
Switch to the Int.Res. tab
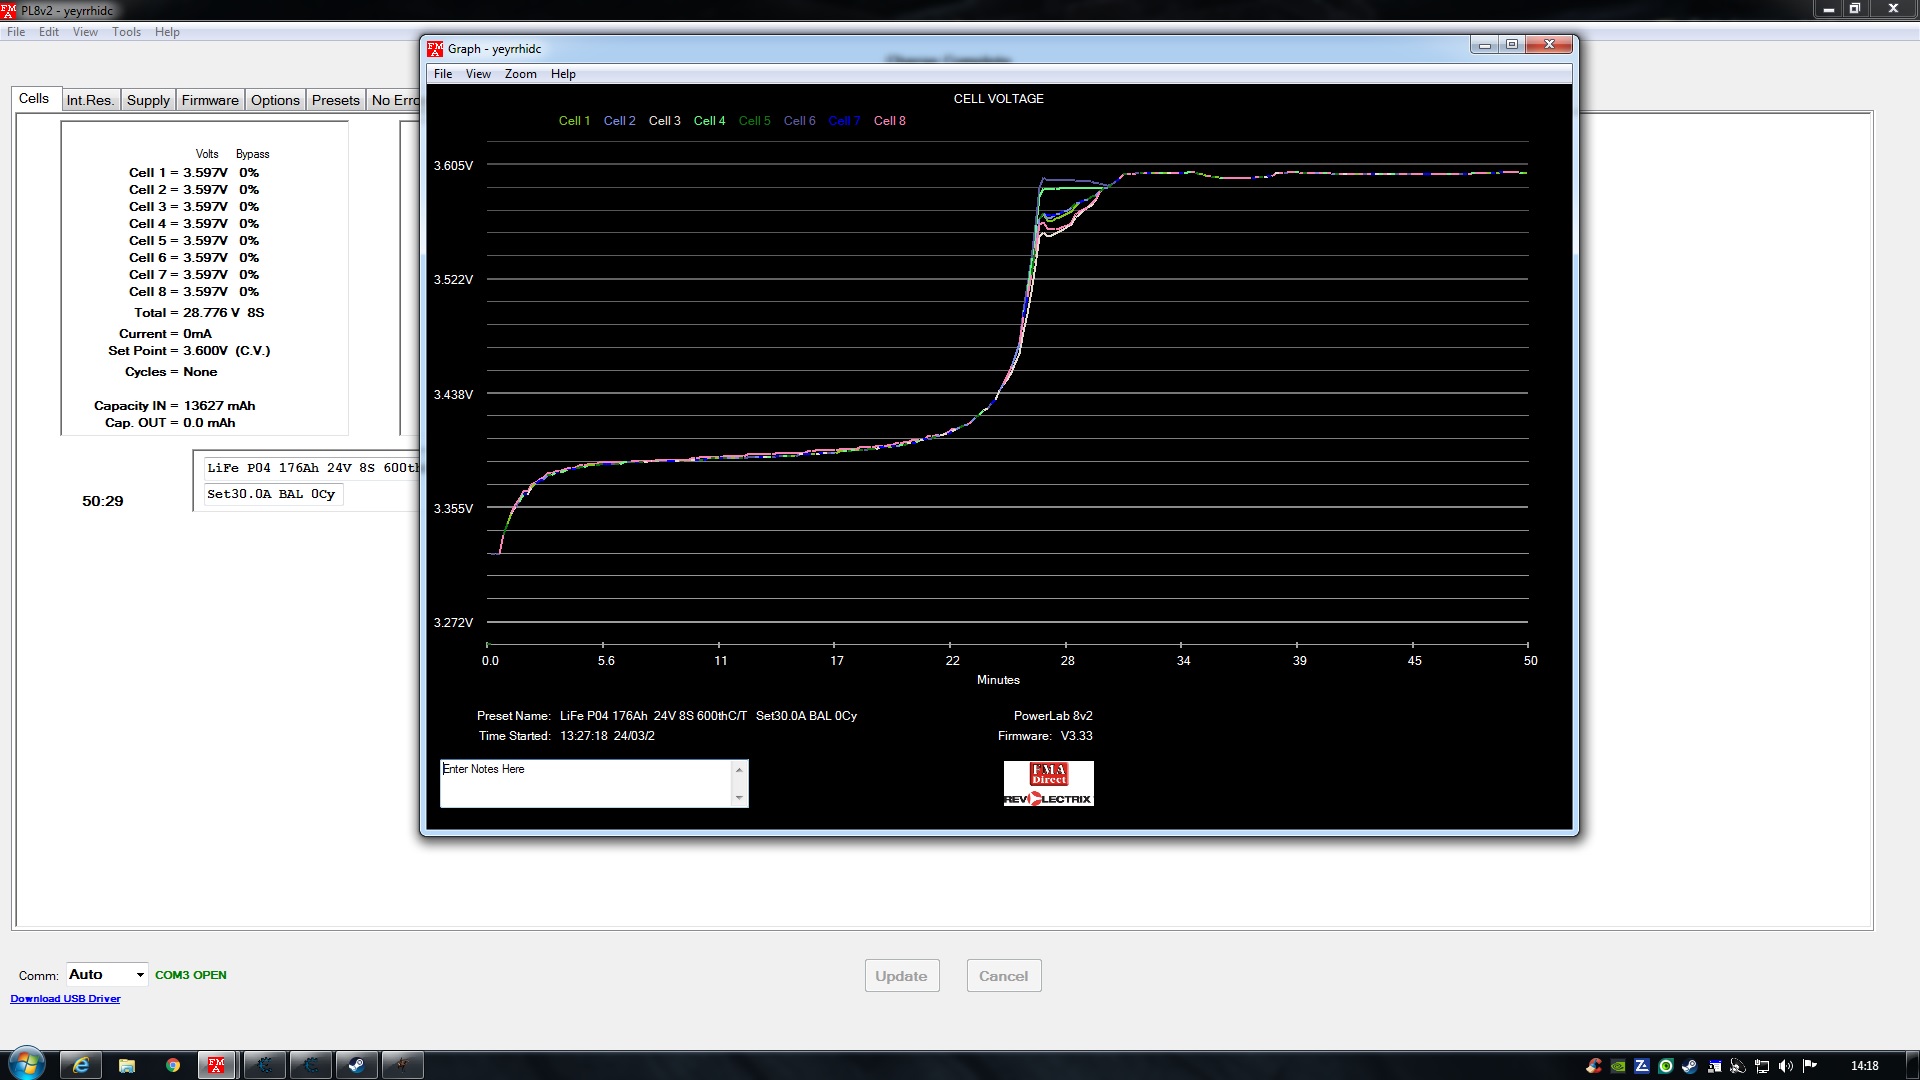click(x=90, y=100)
